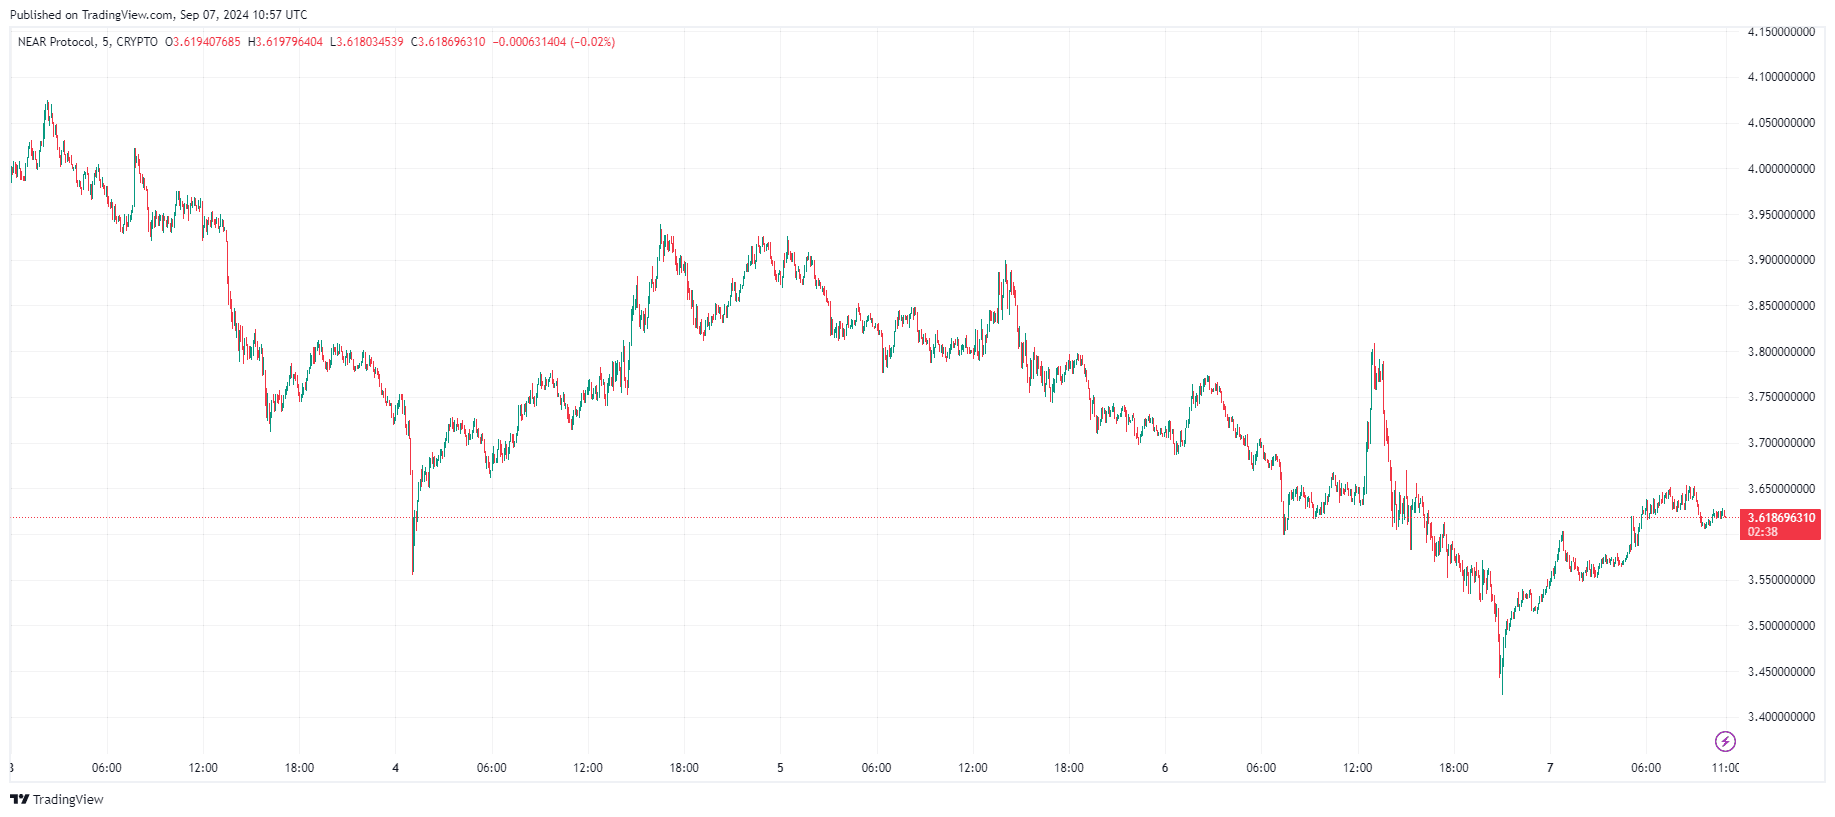Click the countdown timer 02:38 in price label

tap(1762, 532)
